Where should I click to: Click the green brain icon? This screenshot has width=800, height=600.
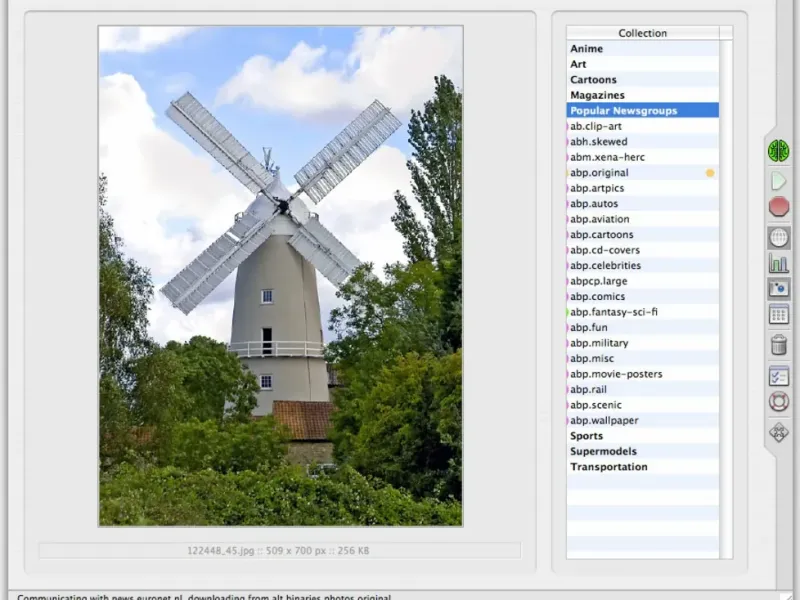coord(779,151)
